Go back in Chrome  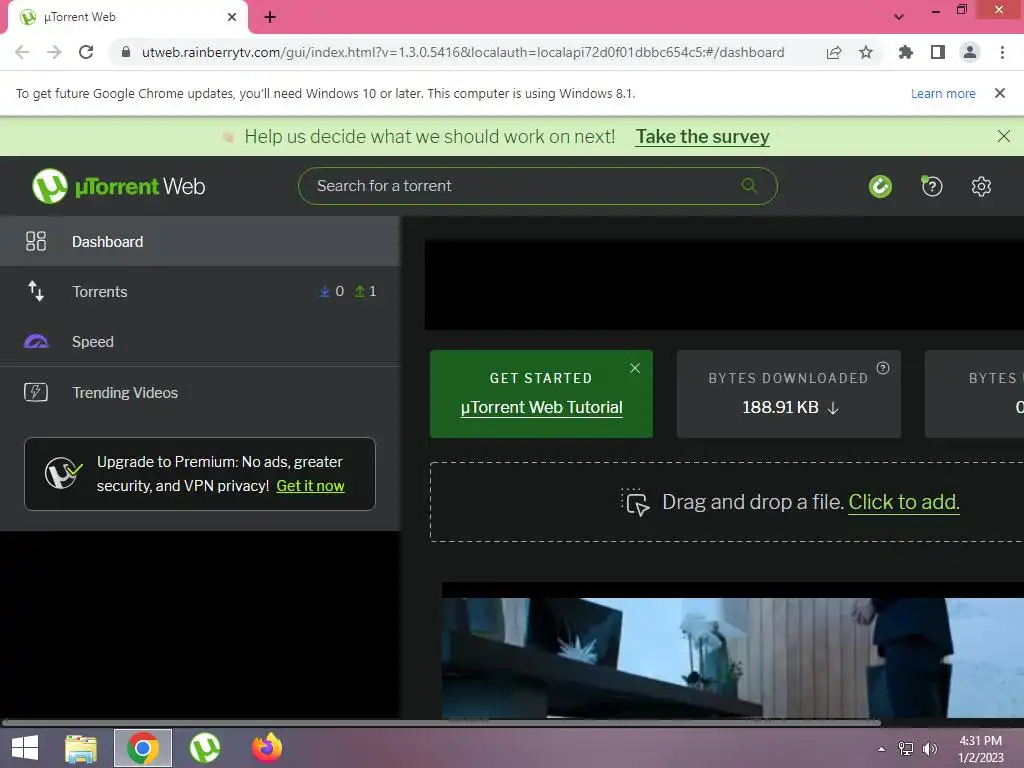click(22, 52)
